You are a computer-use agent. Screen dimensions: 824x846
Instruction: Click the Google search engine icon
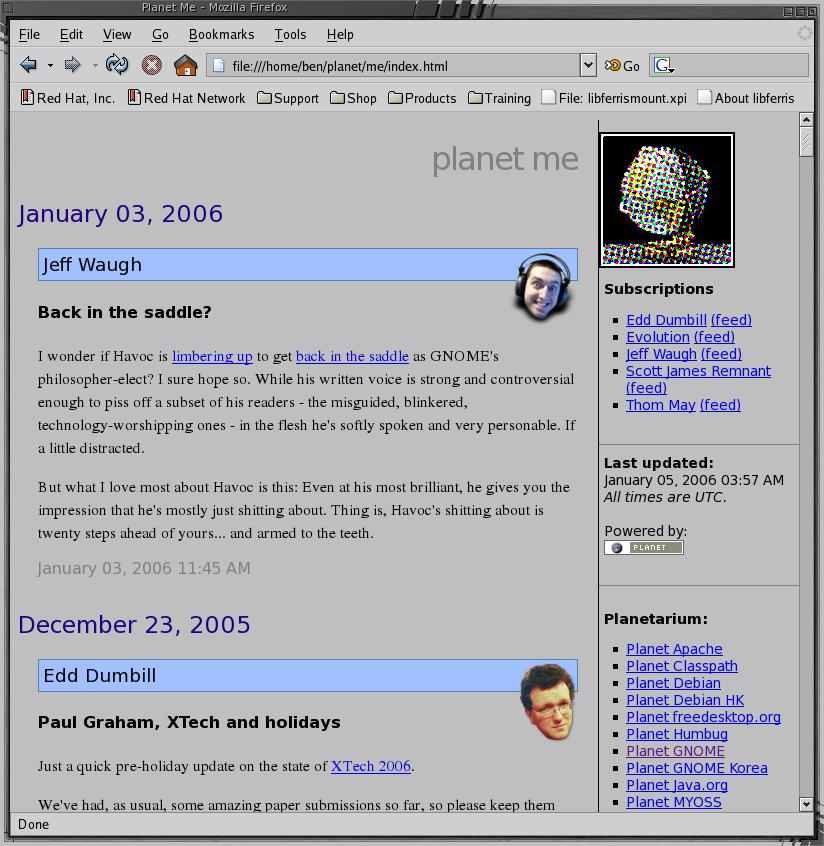point(663,66)
